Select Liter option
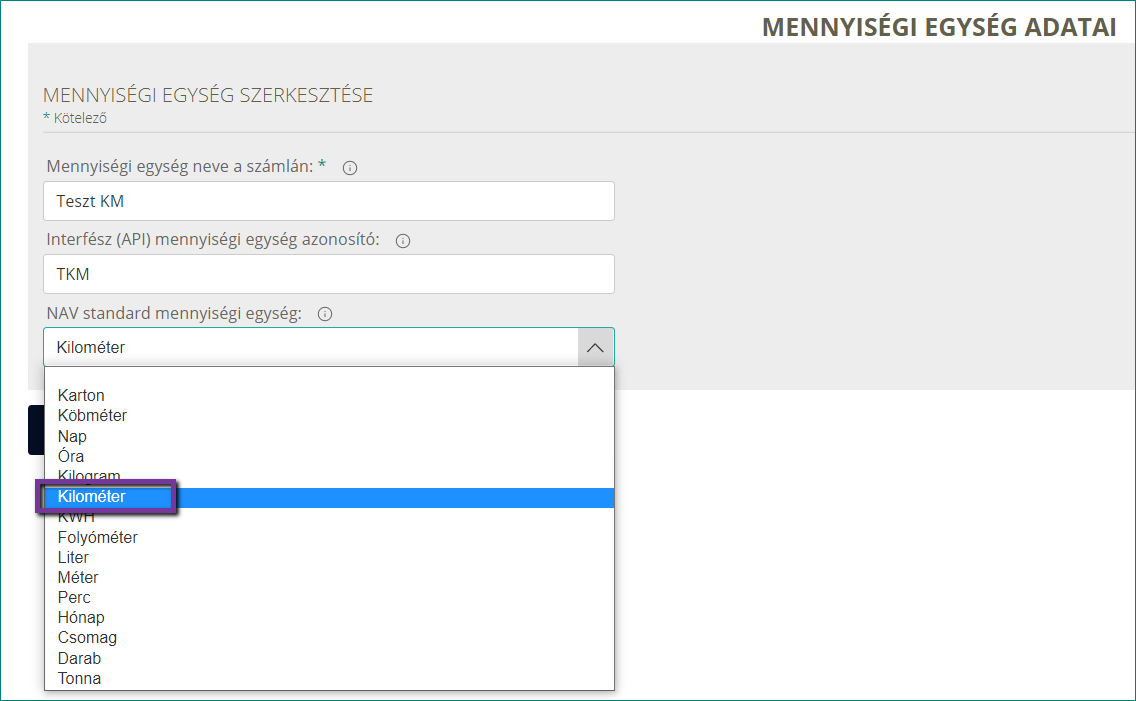The image size is (1136, 701). (x=329, y=558)
